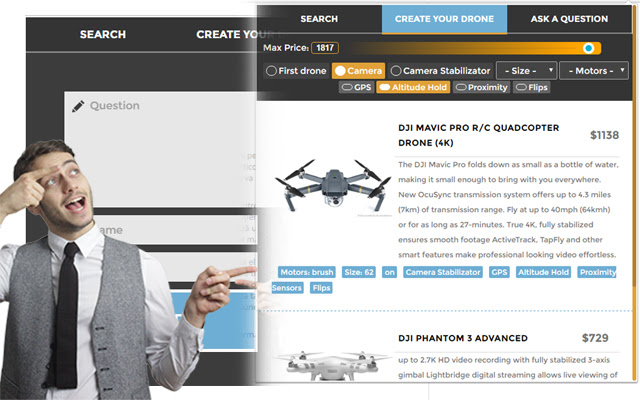Click into the Question text area
Viewport: 640px width, 400px height.
pos(160,149)
